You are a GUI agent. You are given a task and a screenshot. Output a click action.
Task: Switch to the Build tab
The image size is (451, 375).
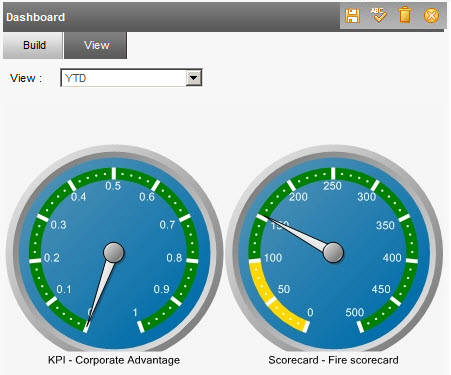pos(33,45)
